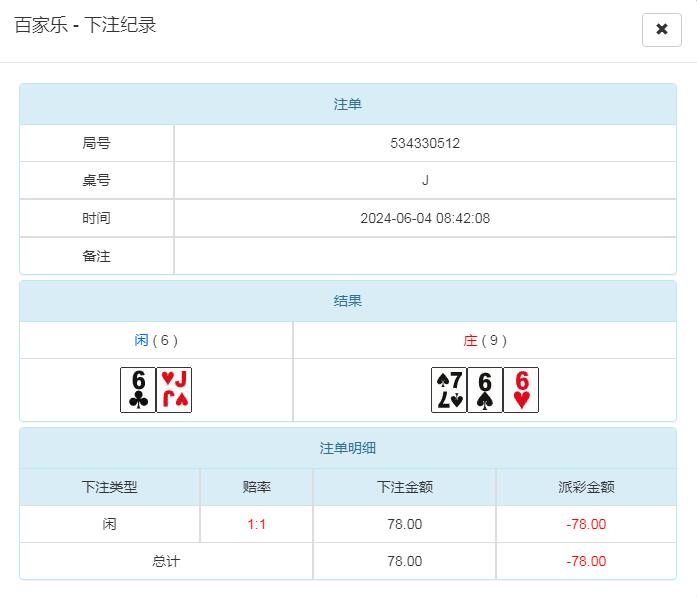Click the 注单 section header
Viewport: 697px width, 597px height.
click(x=348, y=104)
